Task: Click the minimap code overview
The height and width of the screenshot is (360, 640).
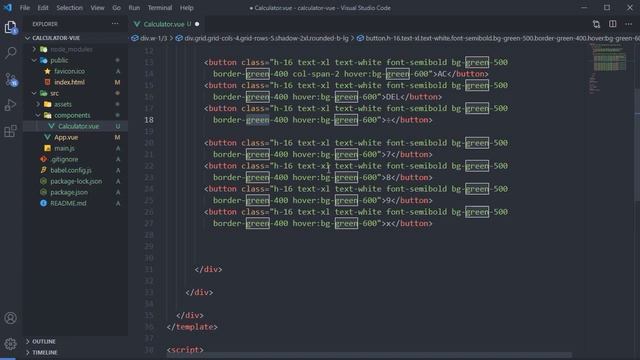Action: pos(609,69)
